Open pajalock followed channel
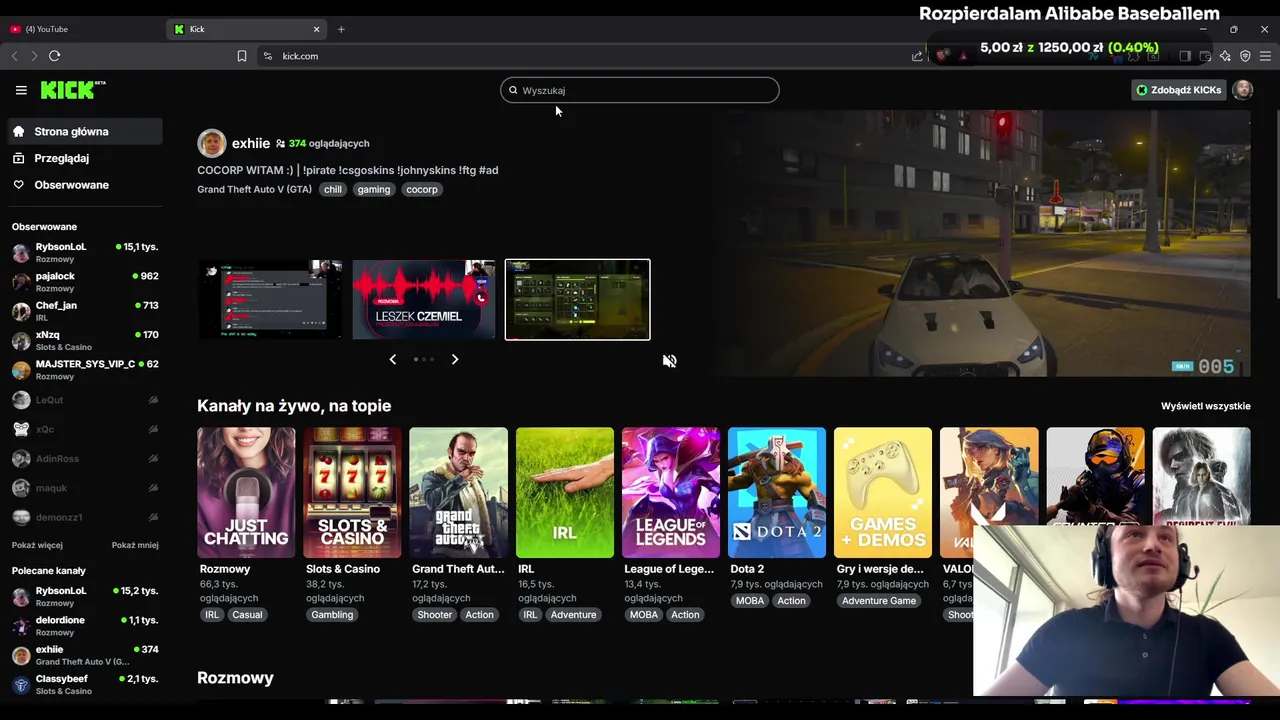1280x720 pixels. click(85, 282)
